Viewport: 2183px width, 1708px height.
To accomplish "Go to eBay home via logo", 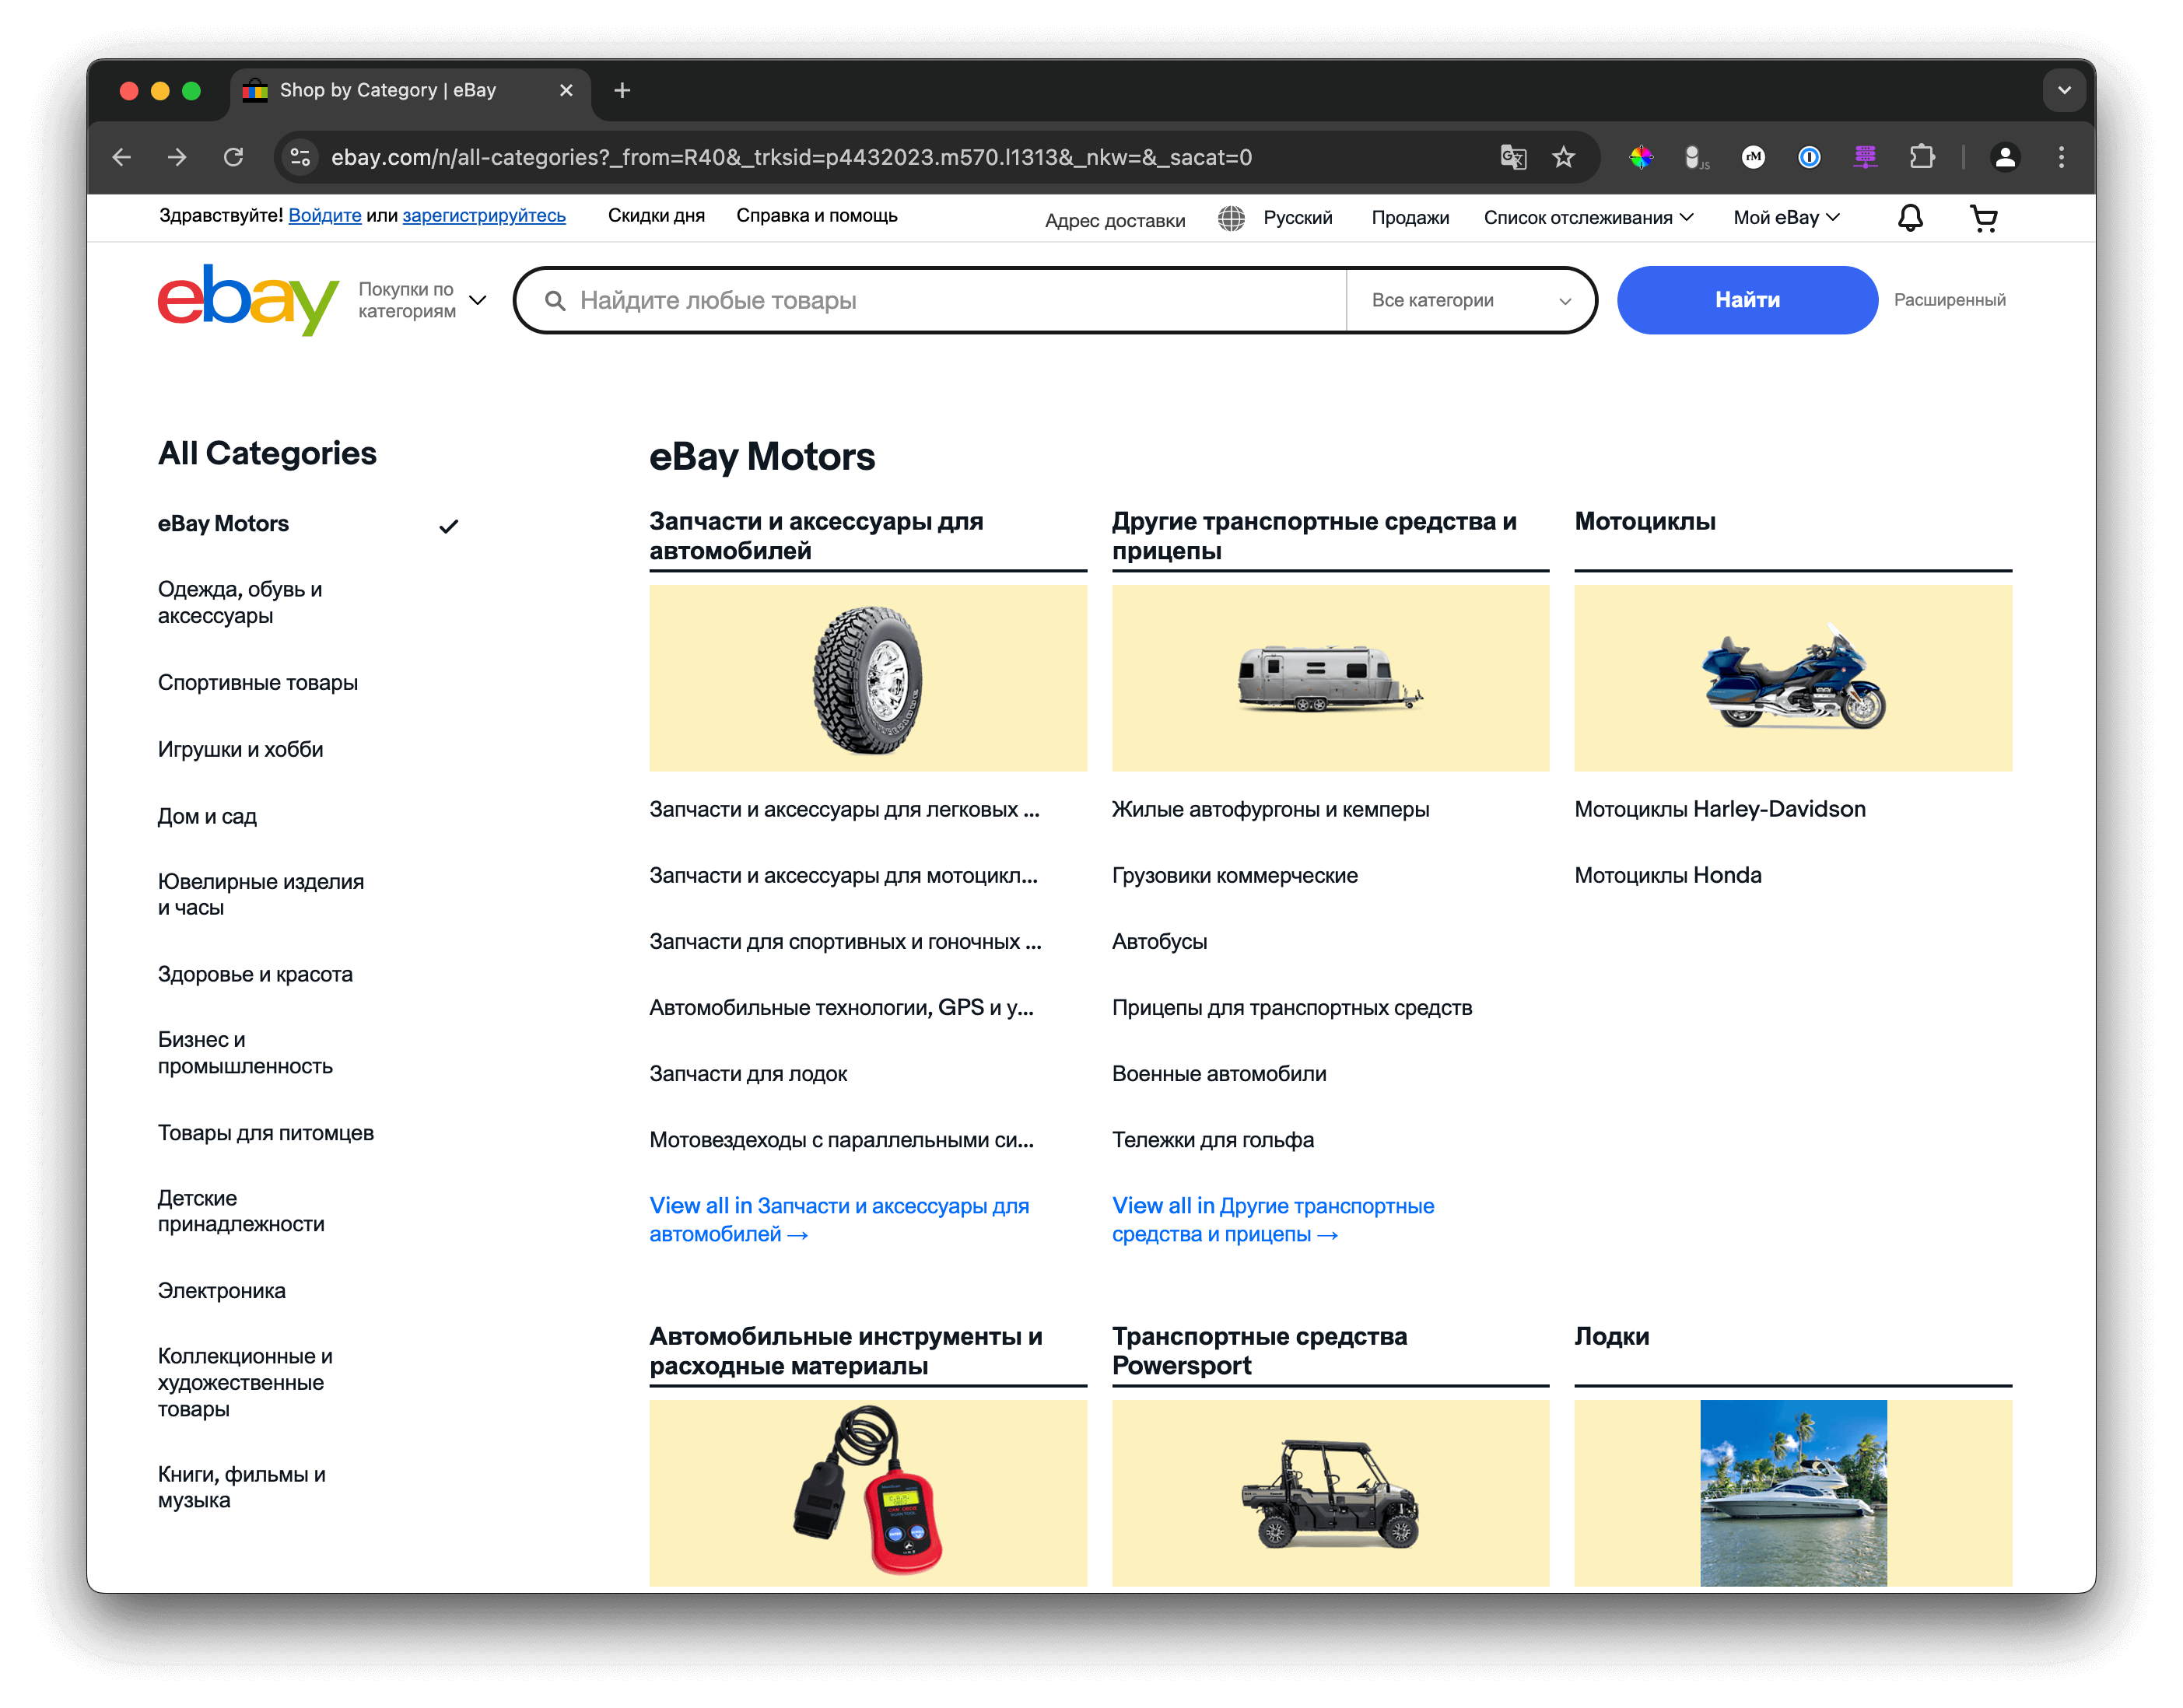I will (x=247, y=300).
